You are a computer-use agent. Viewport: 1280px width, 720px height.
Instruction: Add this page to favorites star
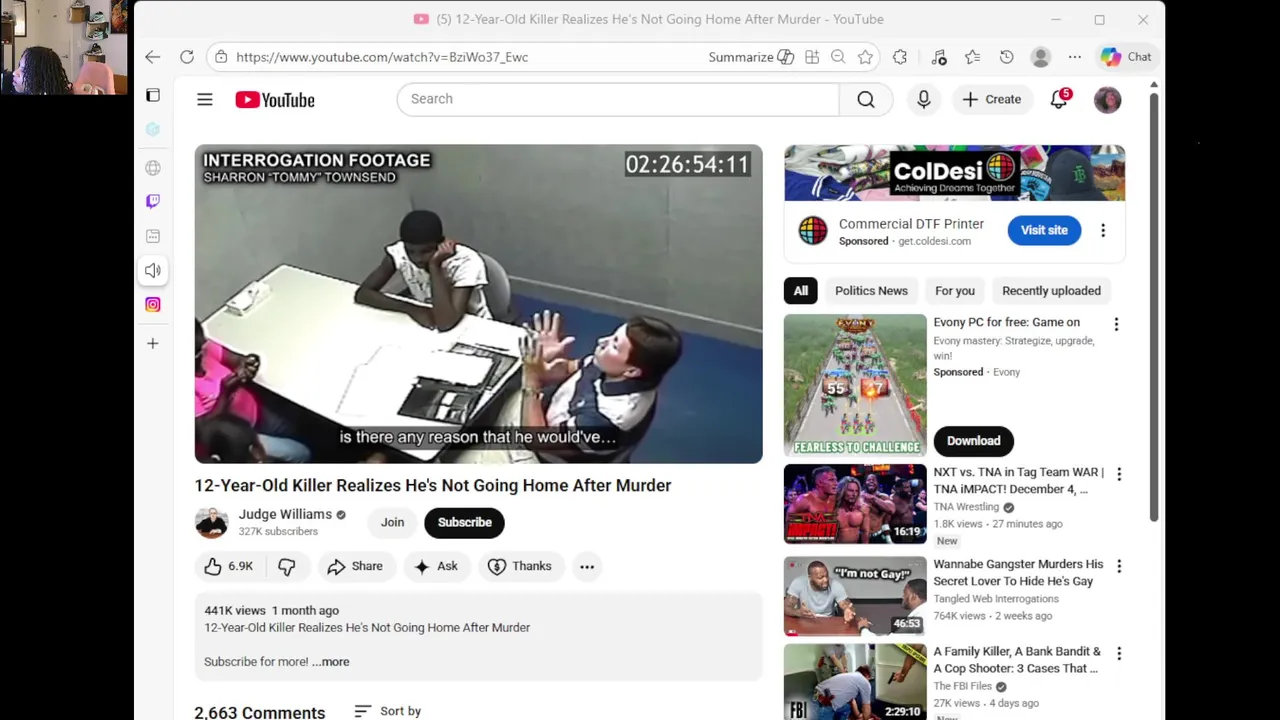pos(865,57)
